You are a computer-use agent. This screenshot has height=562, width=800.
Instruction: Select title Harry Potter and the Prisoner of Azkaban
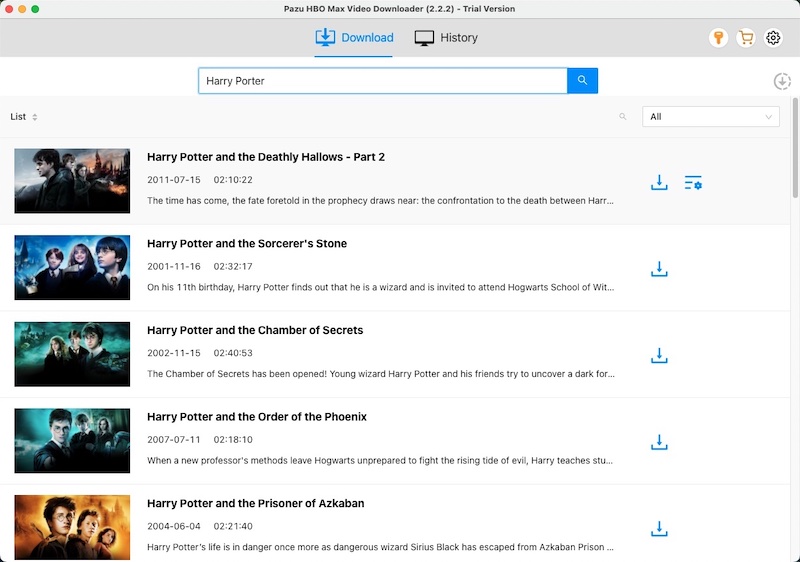click(256, 504)
